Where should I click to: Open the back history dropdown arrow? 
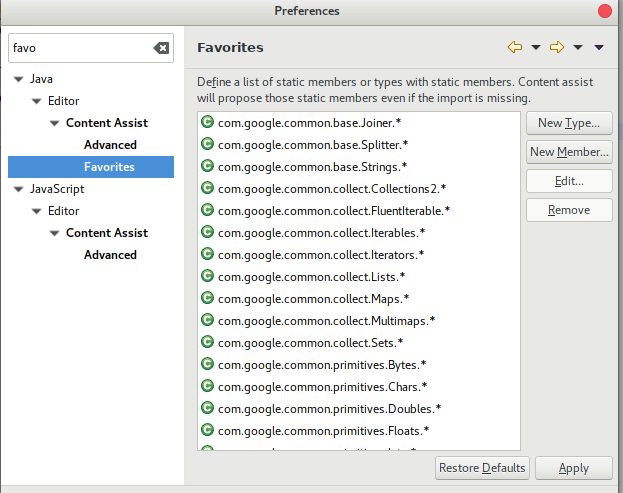click(x=536, y=48)
